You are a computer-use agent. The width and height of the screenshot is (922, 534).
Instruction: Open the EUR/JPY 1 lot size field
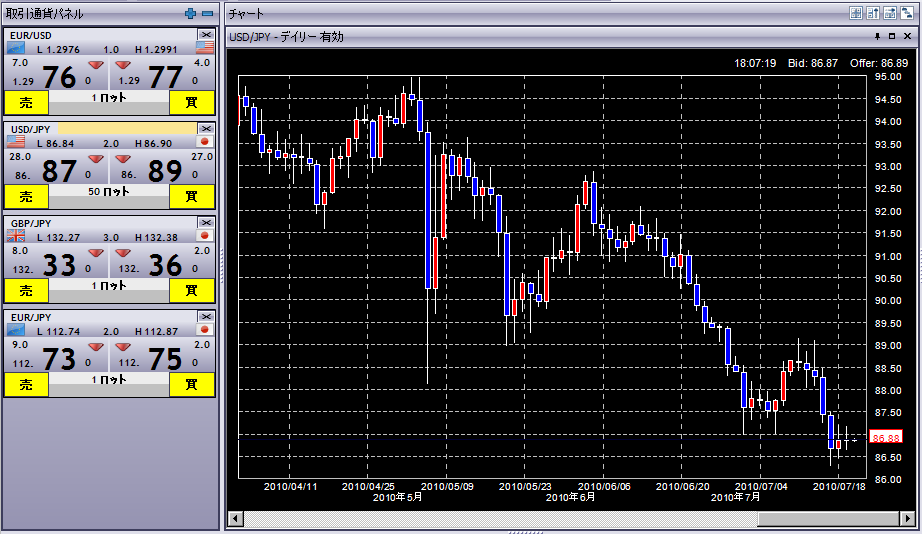pos(110,379)
